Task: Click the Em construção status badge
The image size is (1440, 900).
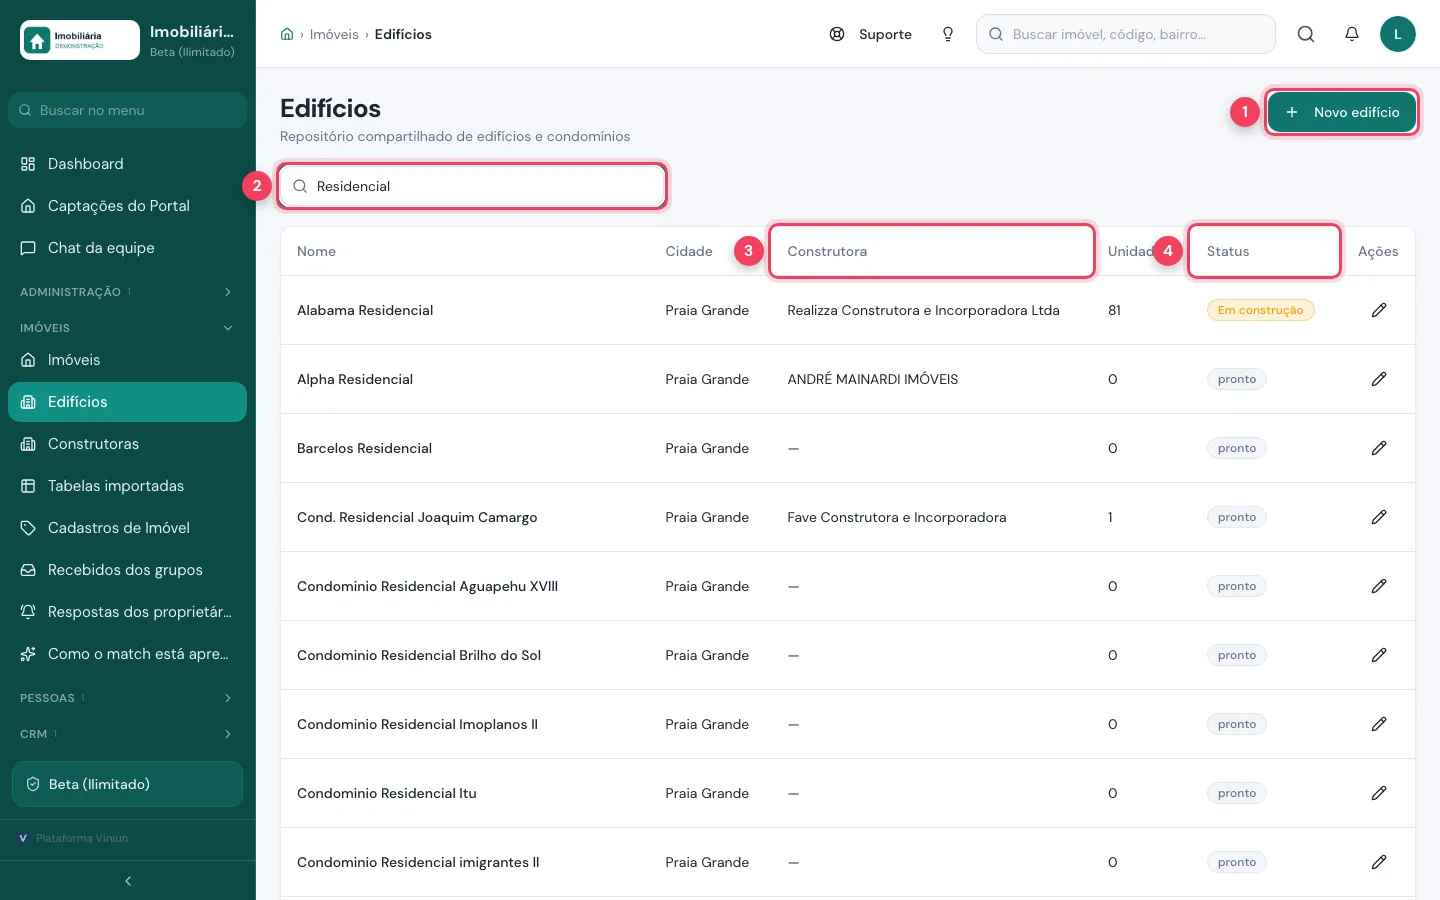Action: [x=1260, y=310]
